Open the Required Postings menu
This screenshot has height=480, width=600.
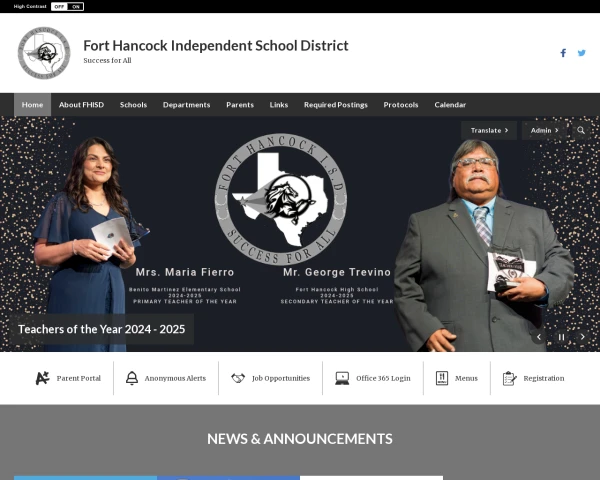[x=336, y=104]
